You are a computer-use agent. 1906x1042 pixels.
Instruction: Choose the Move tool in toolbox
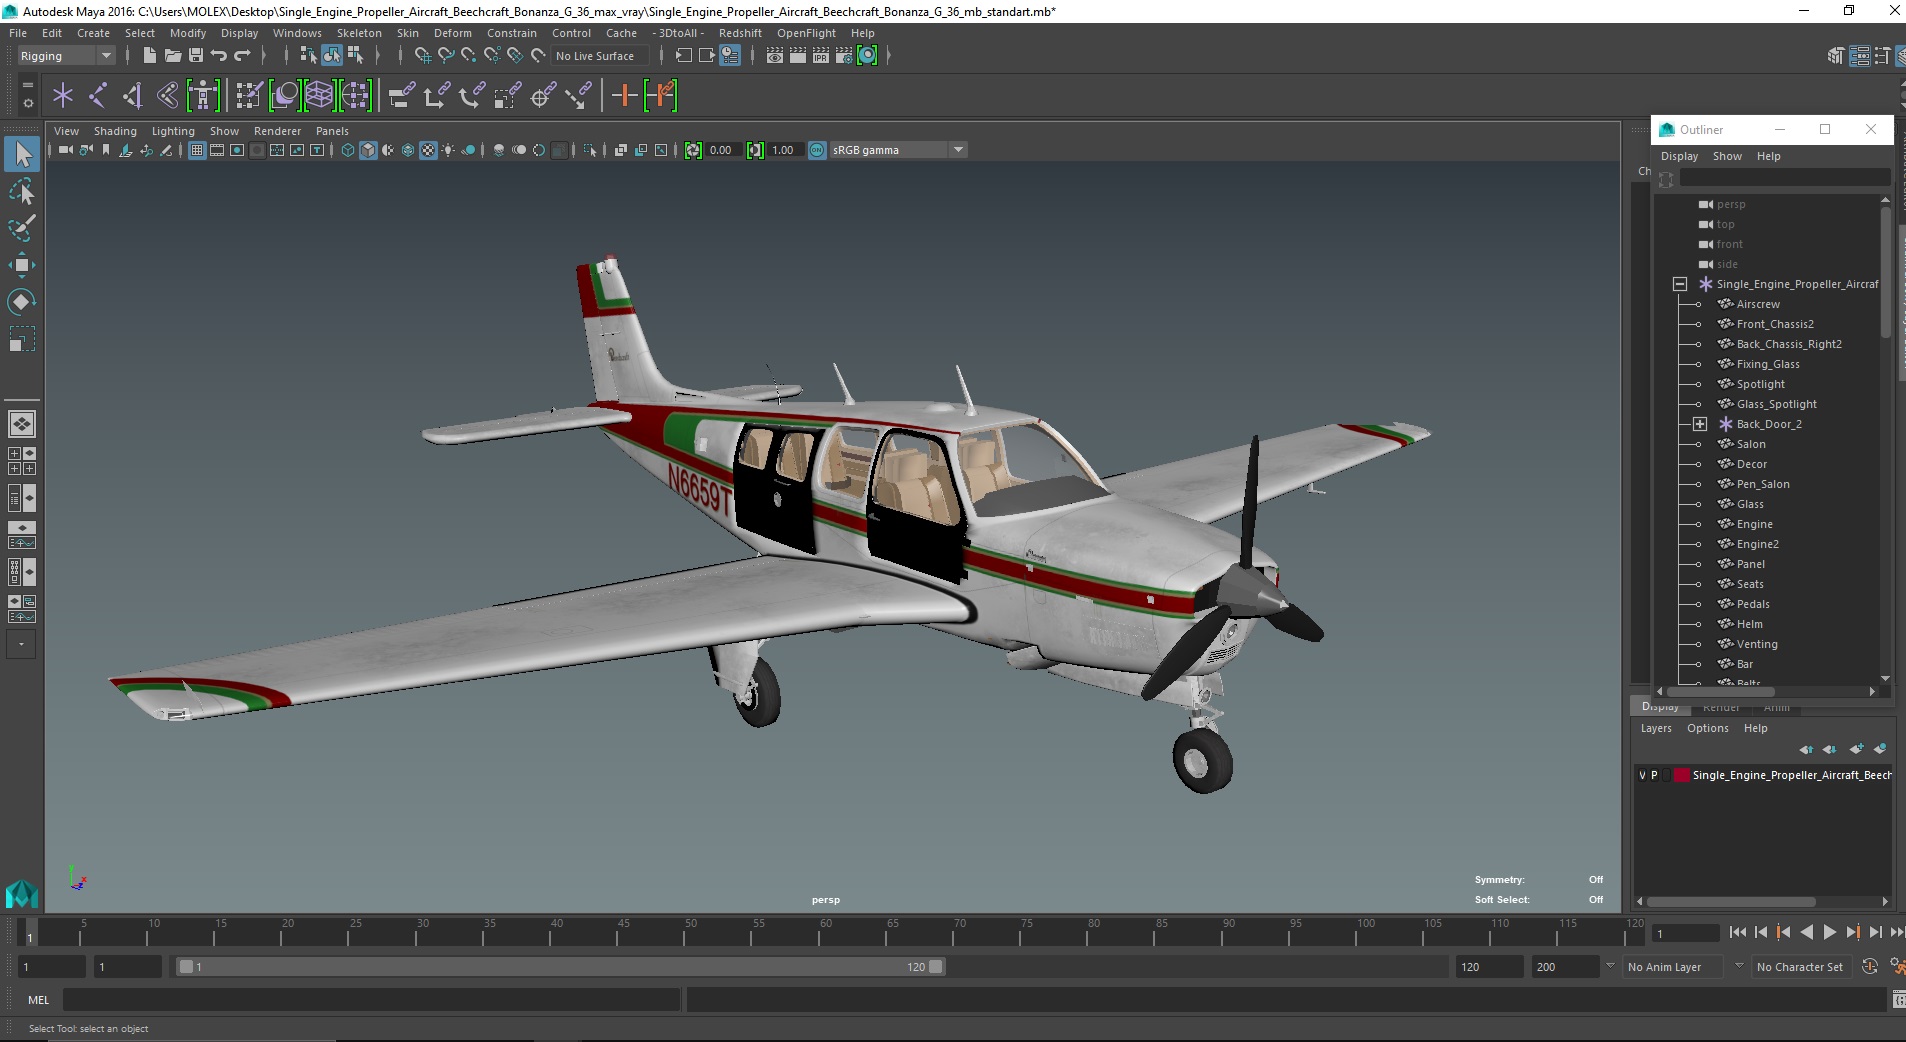(22, 265)
